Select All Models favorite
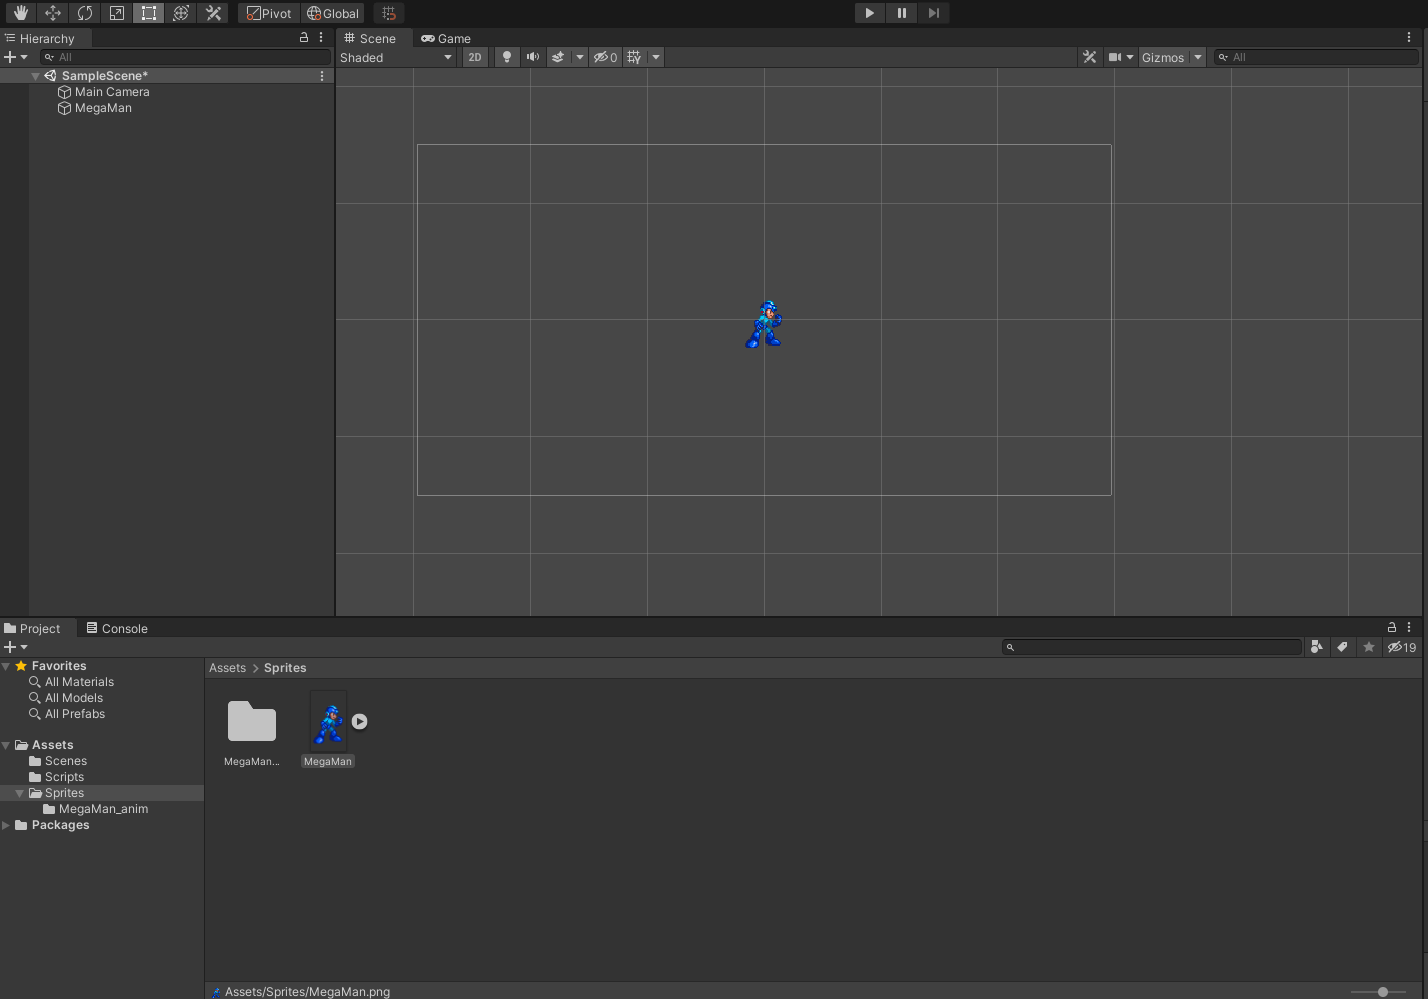The image size is (1428, 999). tap(66, 698)
